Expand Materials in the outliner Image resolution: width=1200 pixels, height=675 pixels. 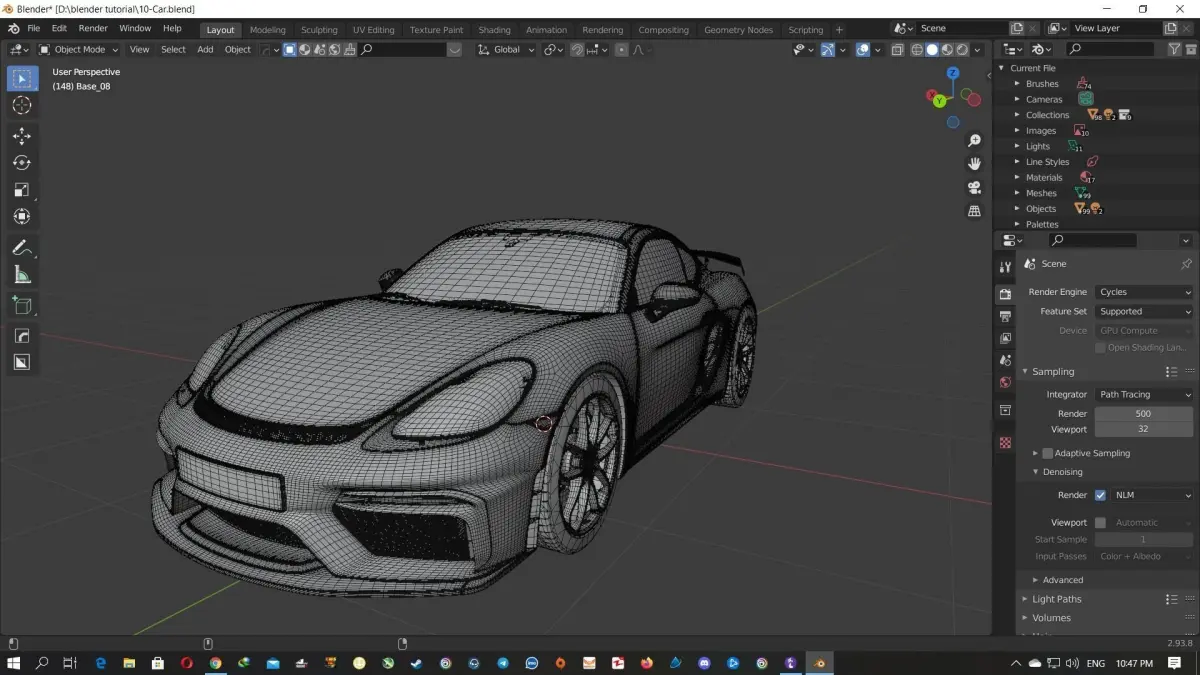(1017, 178)
